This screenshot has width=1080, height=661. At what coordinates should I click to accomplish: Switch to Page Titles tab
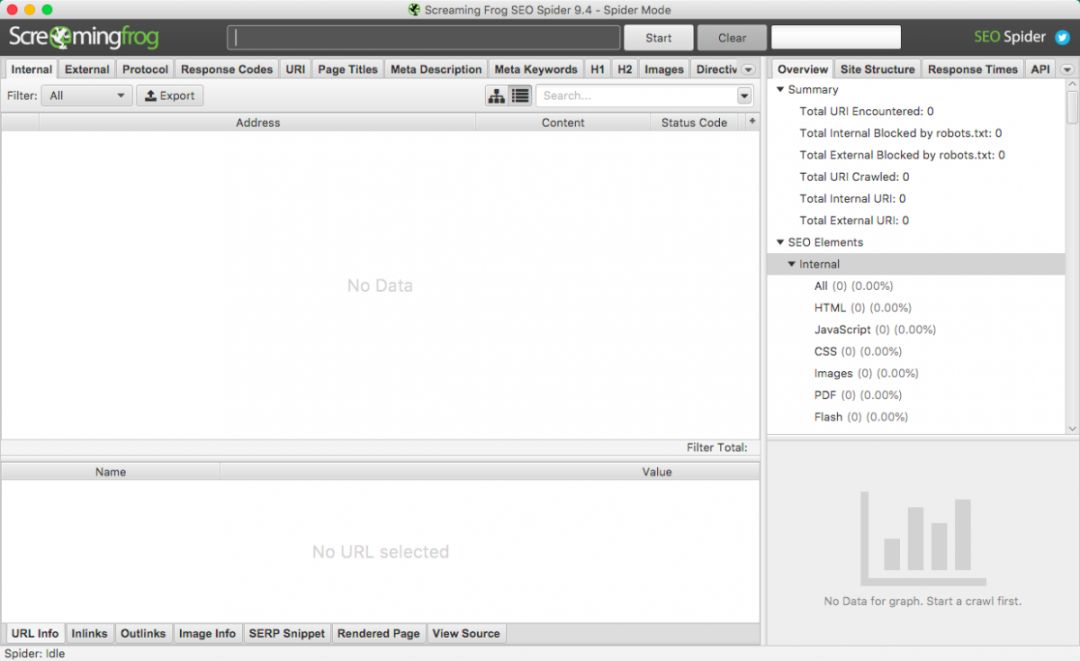coord(348,70)
